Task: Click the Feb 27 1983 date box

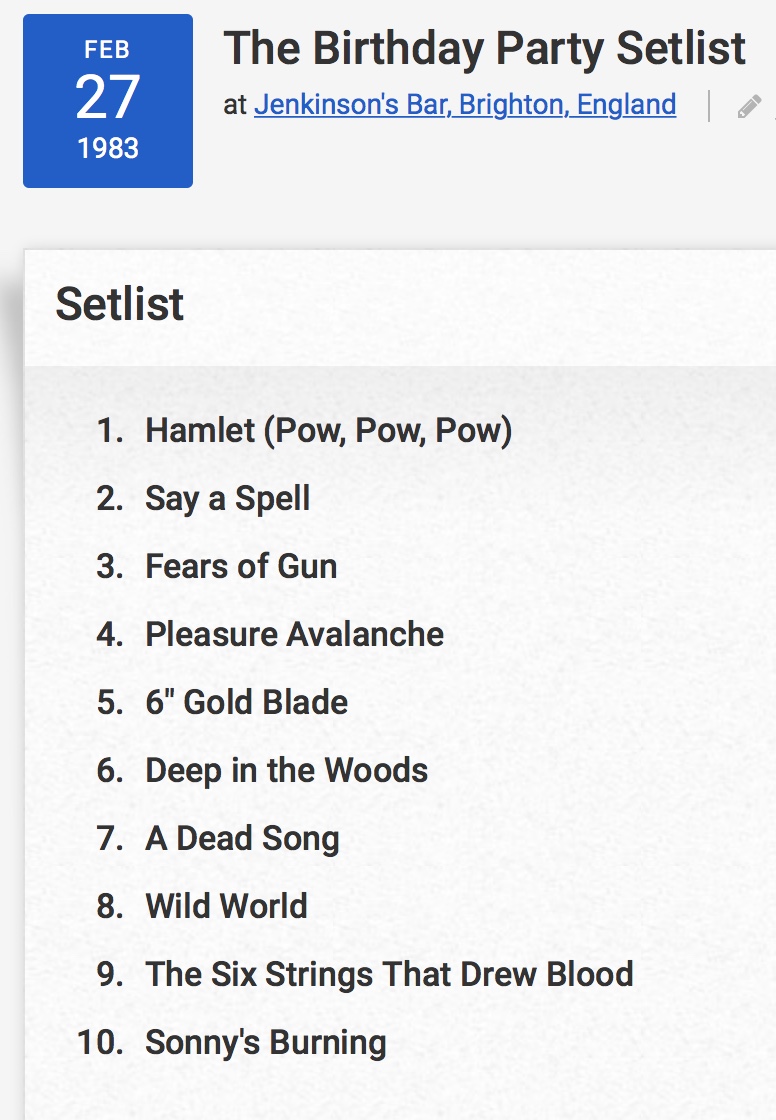Action: (x=108, y=101)
